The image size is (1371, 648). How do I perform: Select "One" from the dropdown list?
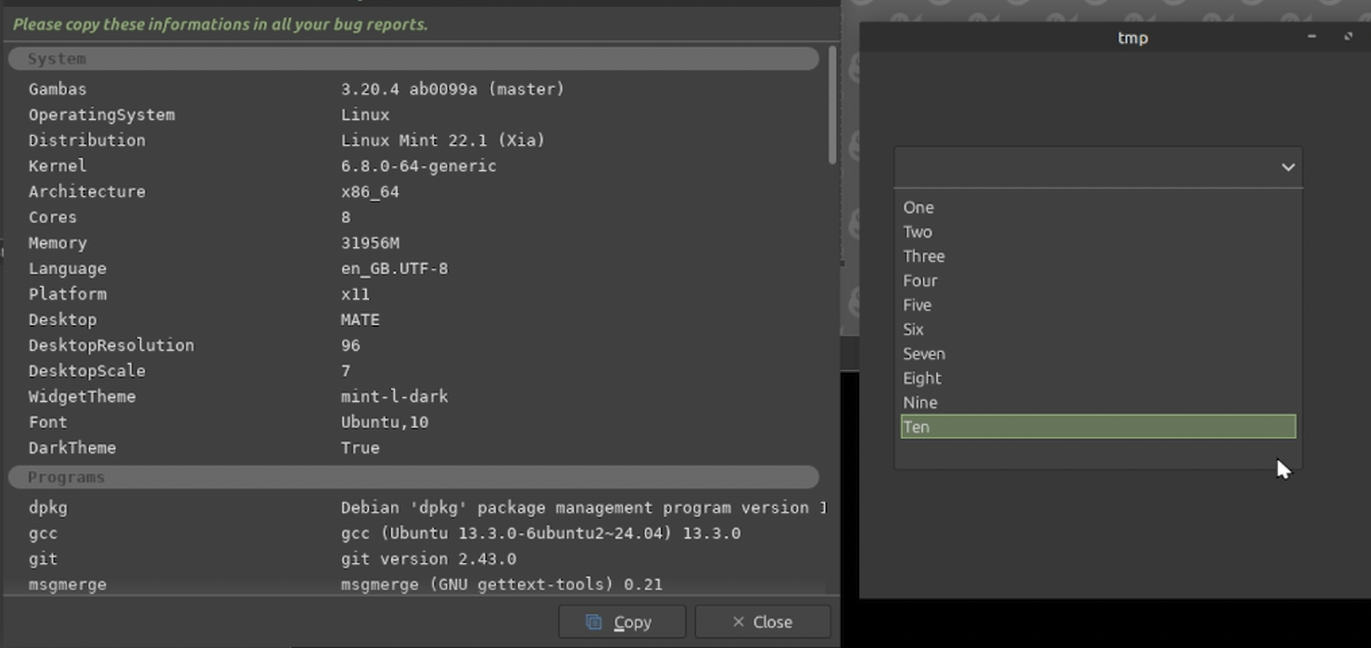click(918, 208)
